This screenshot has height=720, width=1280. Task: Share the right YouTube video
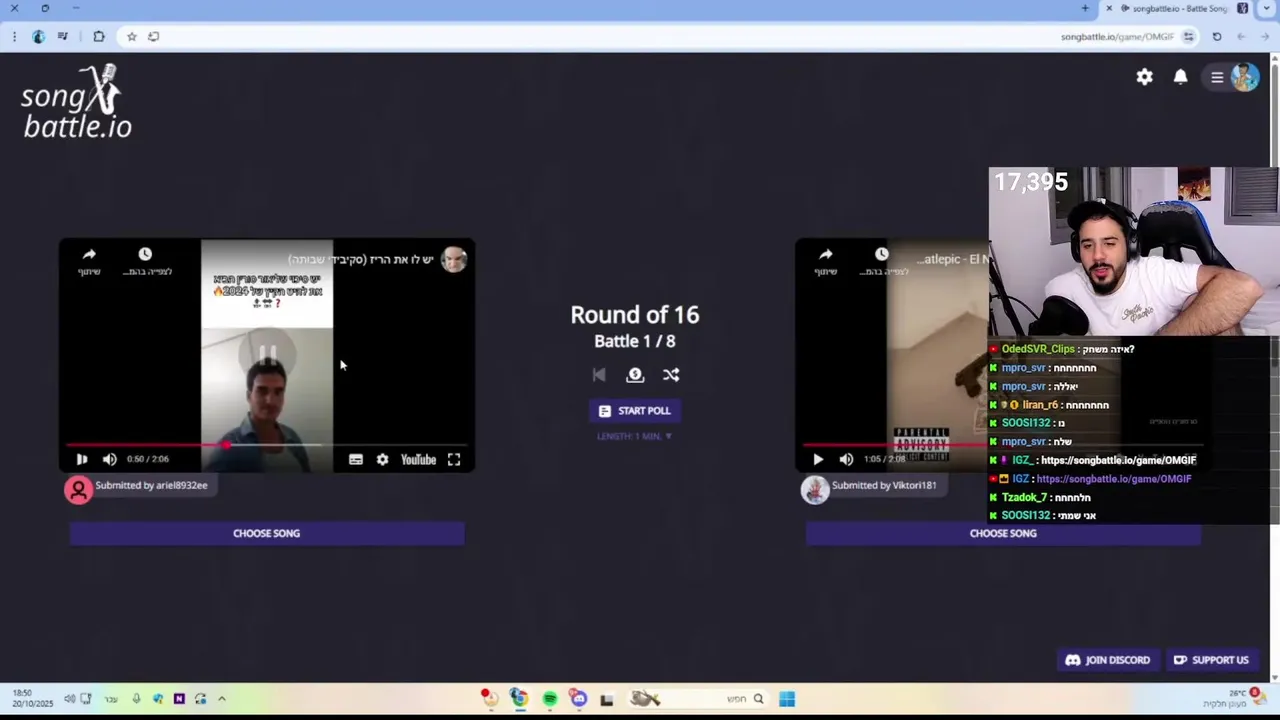coord(825,260)
